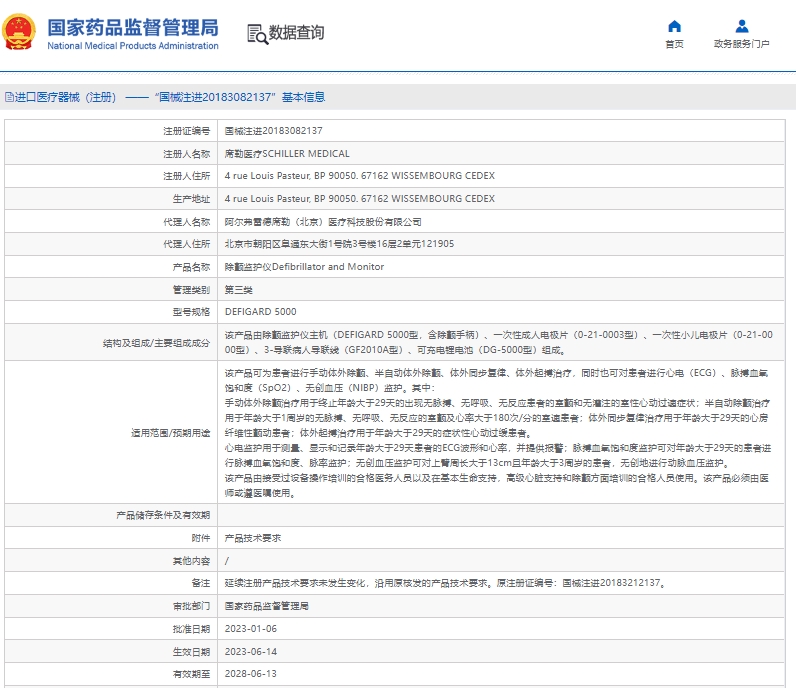Select effective date 2023-06-14

tap(251, 651)
